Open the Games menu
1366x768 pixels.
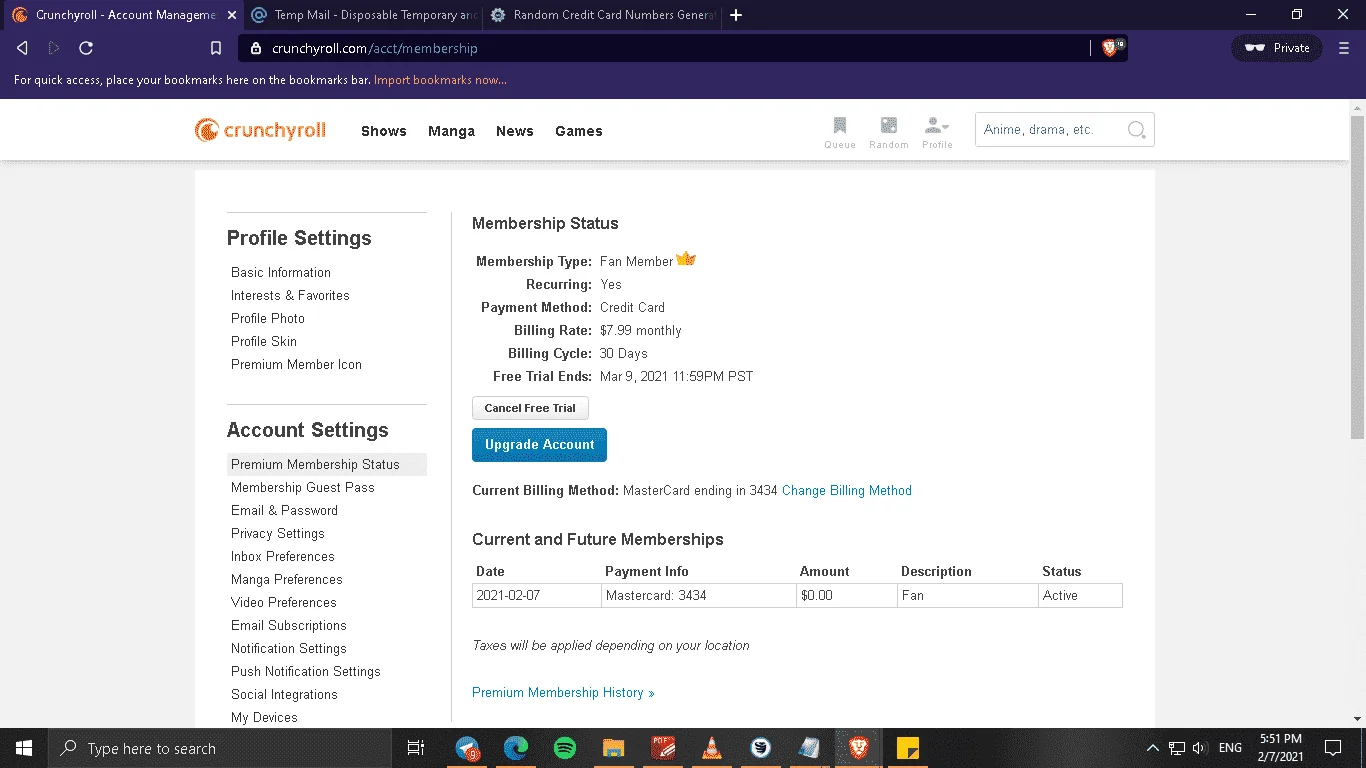[x=579, y=131]
